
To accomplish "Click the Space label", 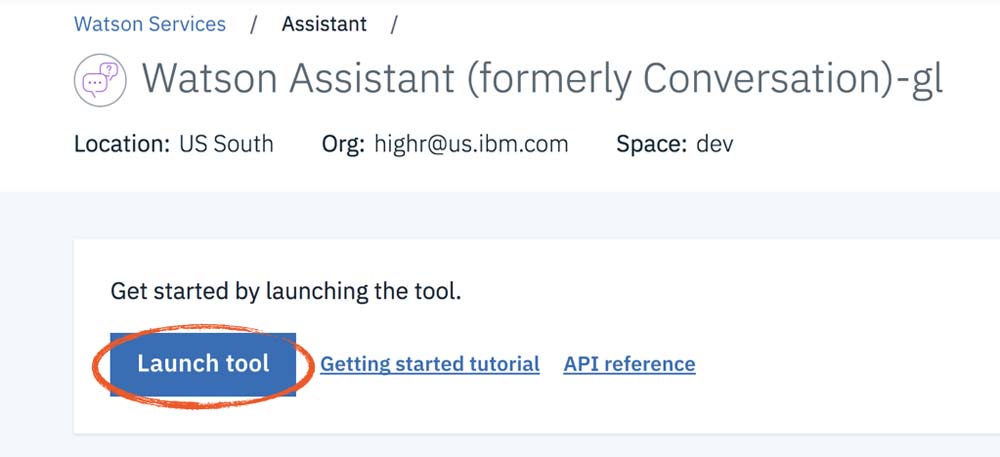I will tap(651, 144).
